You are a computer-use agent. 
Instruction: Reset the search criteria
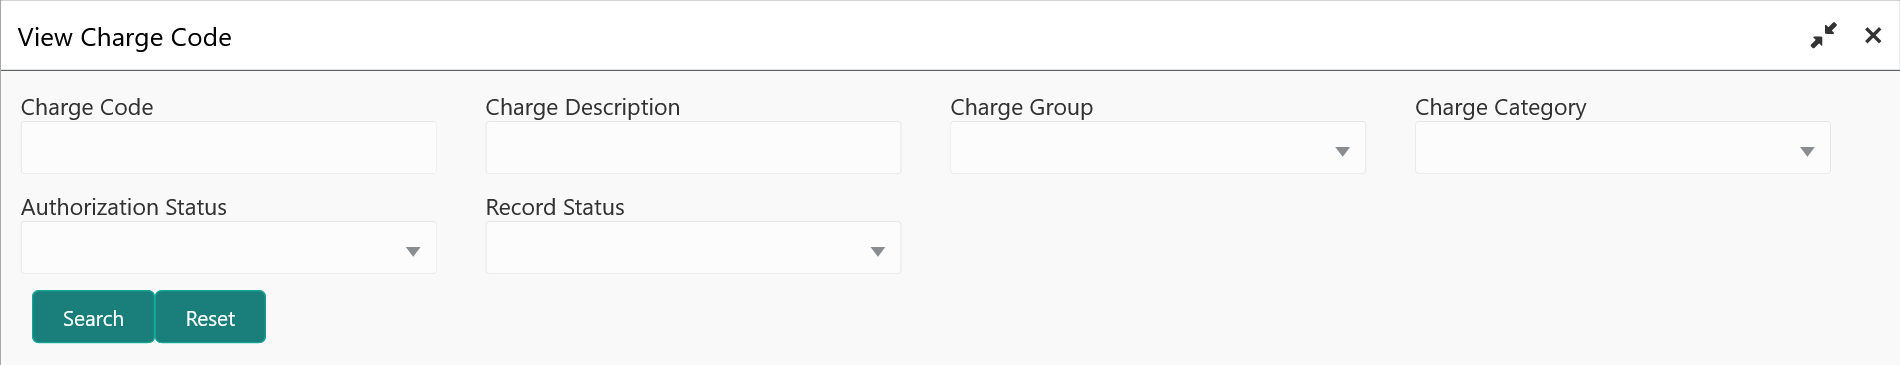210,317
